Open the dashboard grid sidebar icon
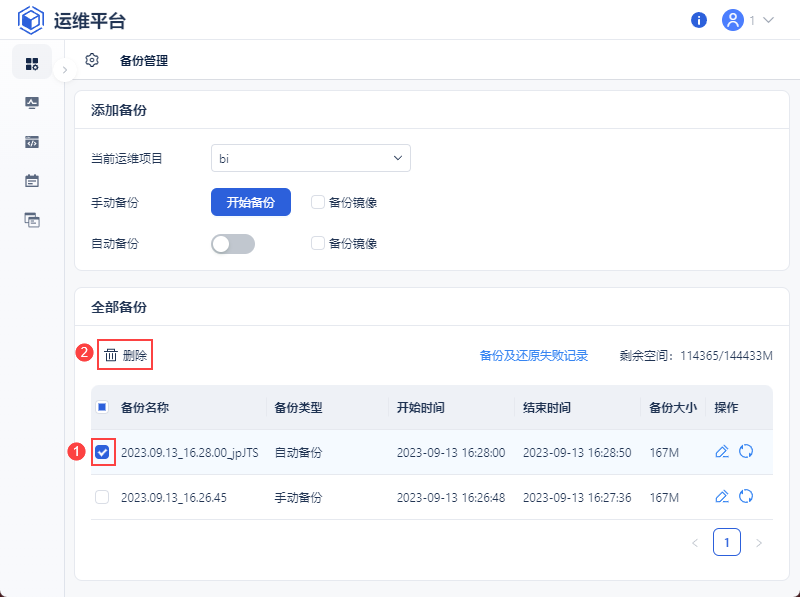 [32, 64]
